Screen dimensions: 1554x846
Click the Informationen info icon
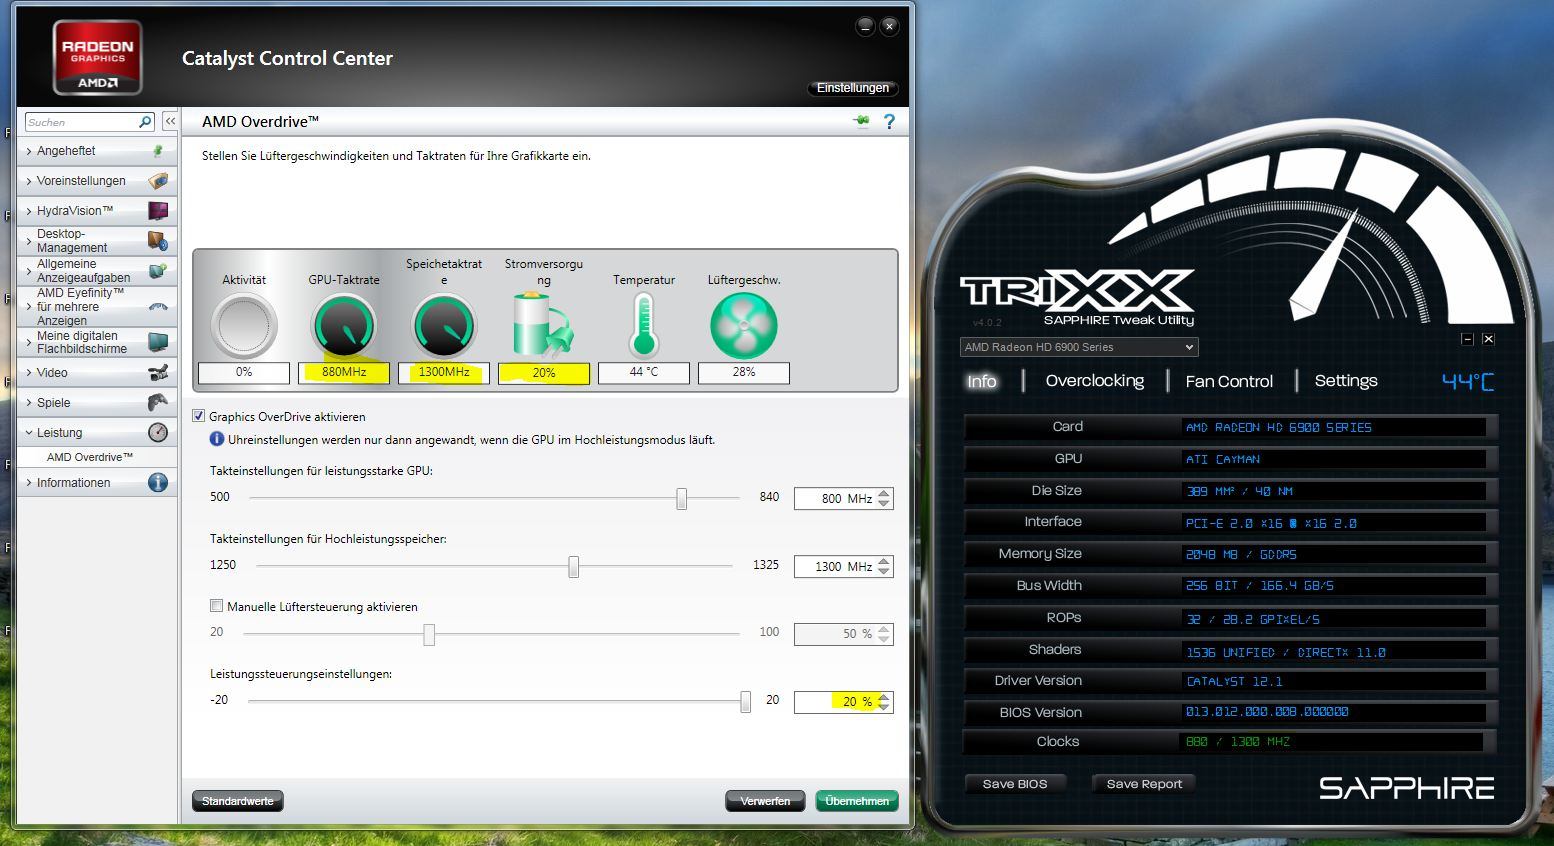click(x=158, y=482)
